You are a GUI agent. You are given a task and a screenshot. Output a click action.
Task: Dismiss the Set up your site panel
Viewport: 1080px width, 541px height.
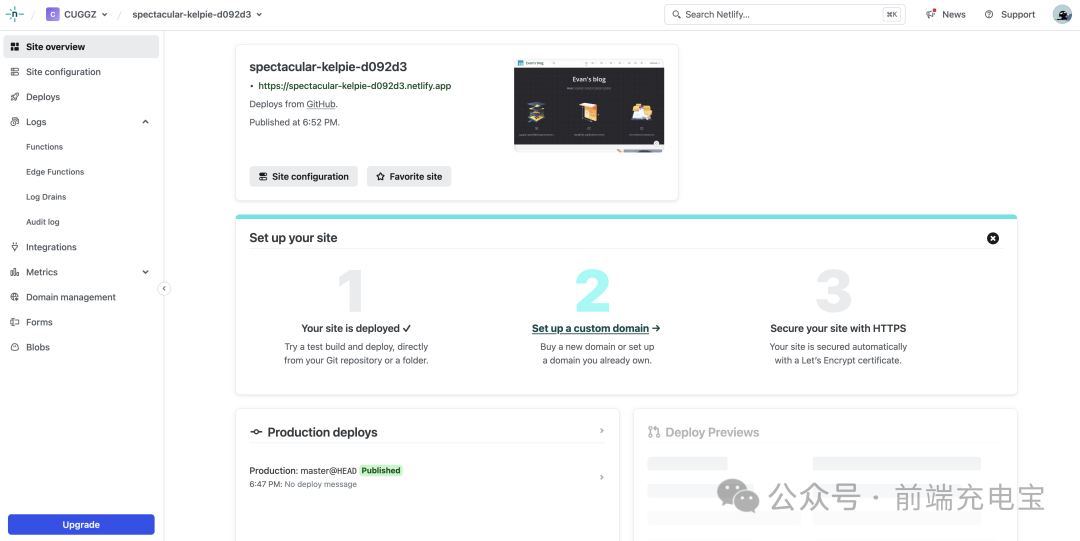pyautogui.click(x=993, y=238)
